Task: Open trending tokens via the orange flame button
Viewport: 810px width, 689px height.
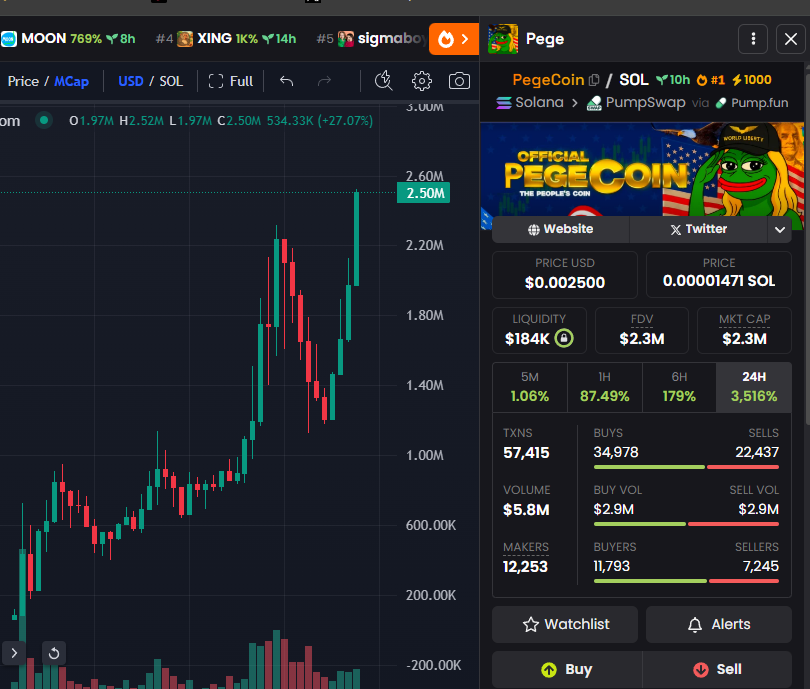Action: click(454, 39)
